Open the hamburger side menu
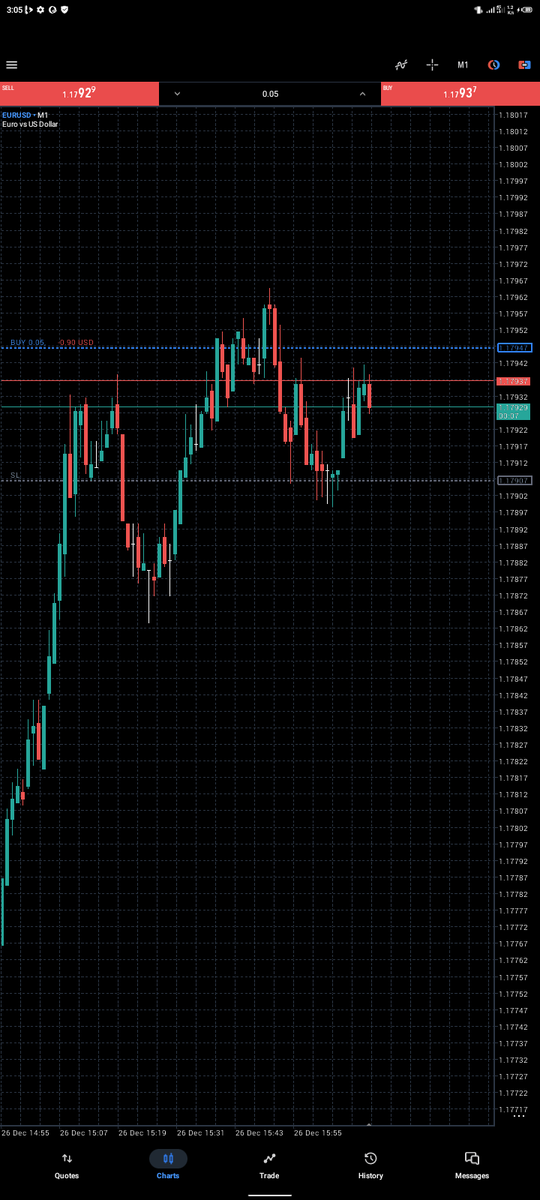Image resolution: width=540 pixels, height=1200 pixels. 12,65
